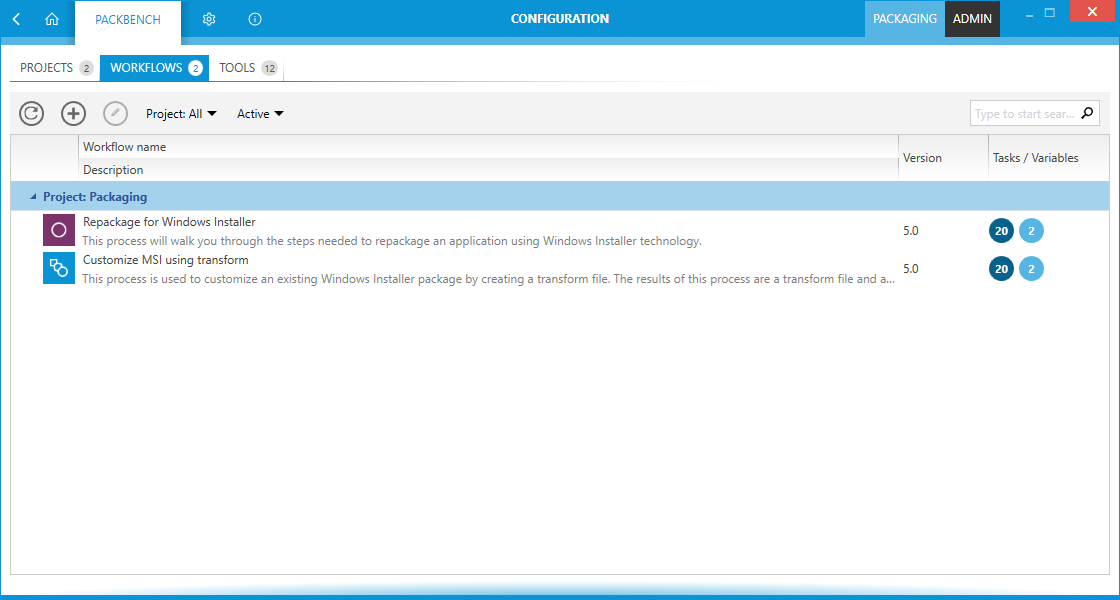Screen dimensions: 1120x600
Task: Click the 2 variables badge for Customize MSI
Action: [x=1031, y=268]
